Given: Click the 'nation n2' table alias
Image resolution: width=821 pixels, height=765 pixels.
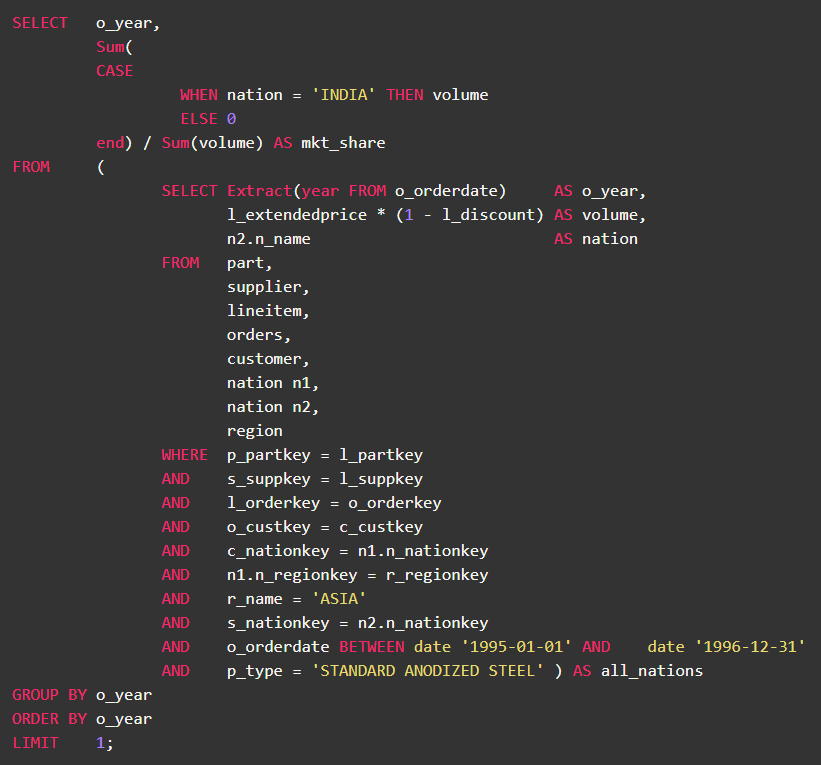Looking at the screenshot, I should point(269,407).
